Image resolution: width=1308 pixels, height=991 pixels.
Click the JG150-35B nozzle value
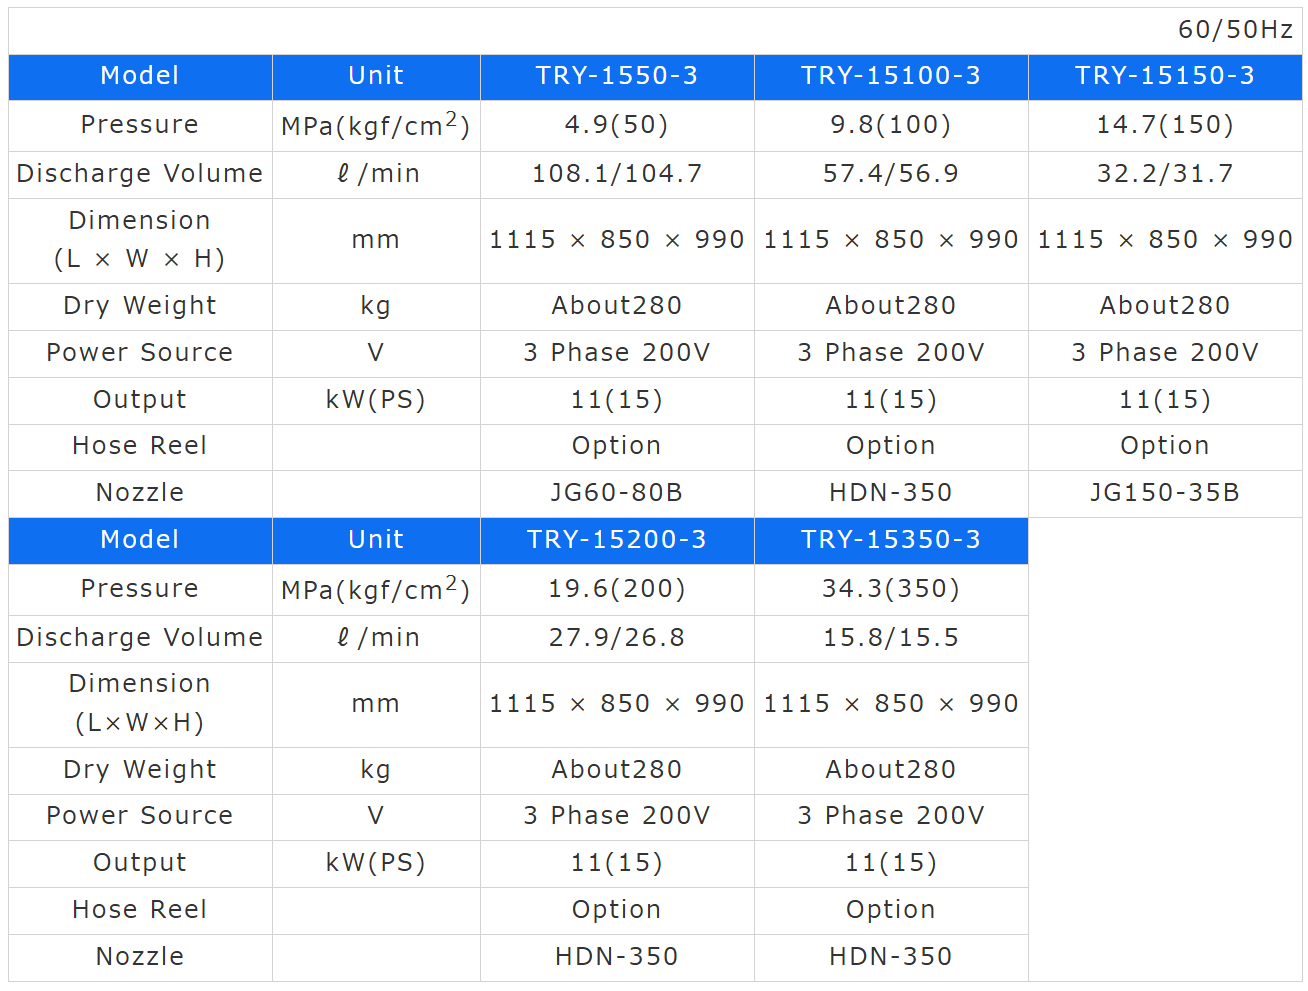click(1164, 493)
